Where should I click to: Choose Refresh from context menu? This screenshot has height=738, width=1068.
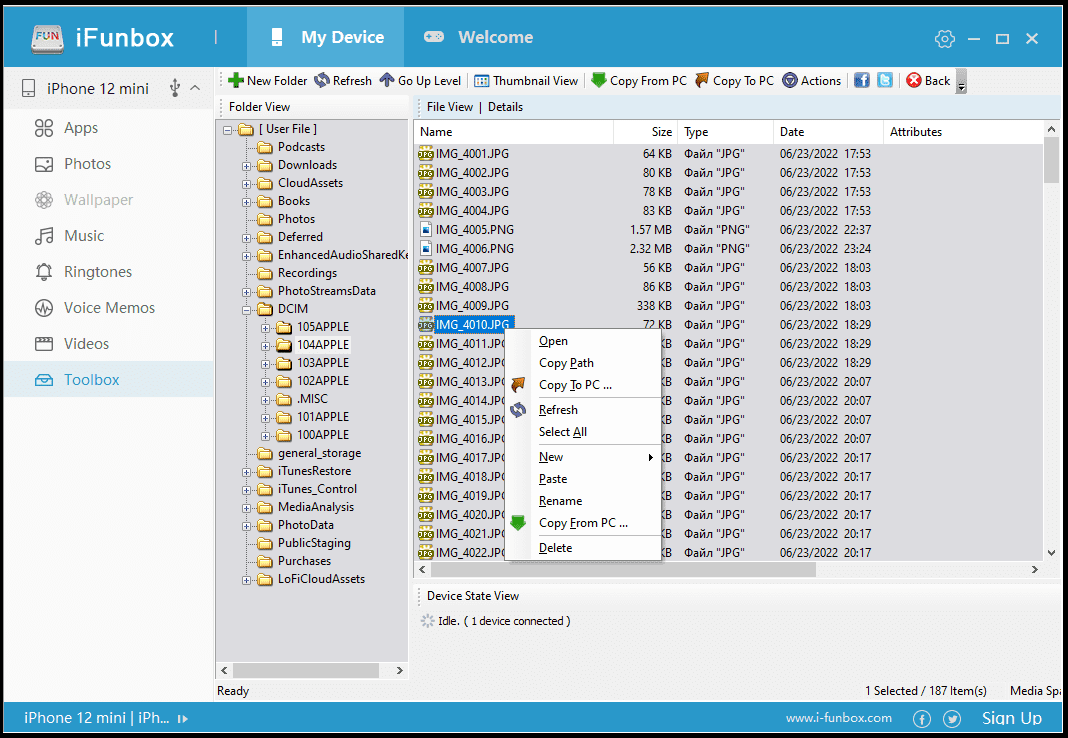[583, 410]
